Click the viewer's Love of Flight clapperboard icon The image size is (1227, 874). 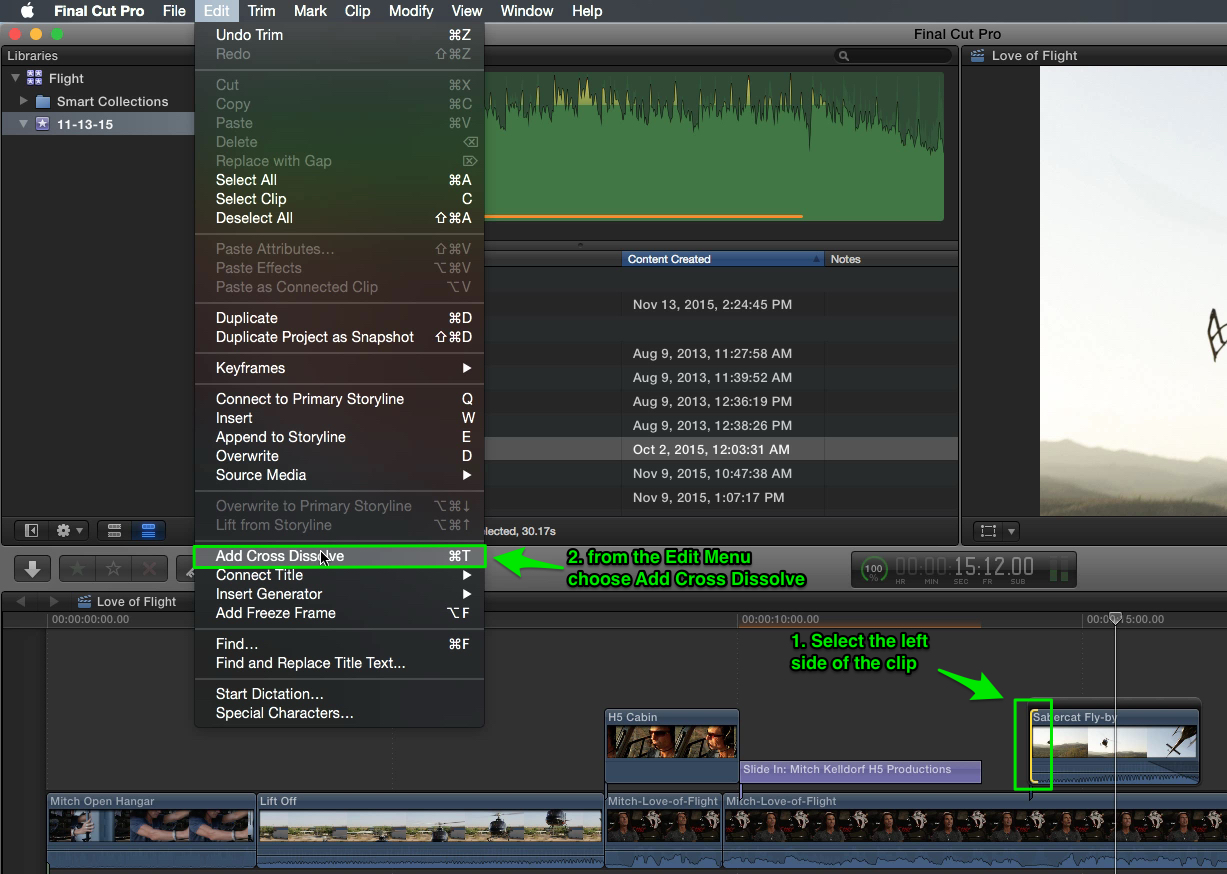[x=978, y=56]
